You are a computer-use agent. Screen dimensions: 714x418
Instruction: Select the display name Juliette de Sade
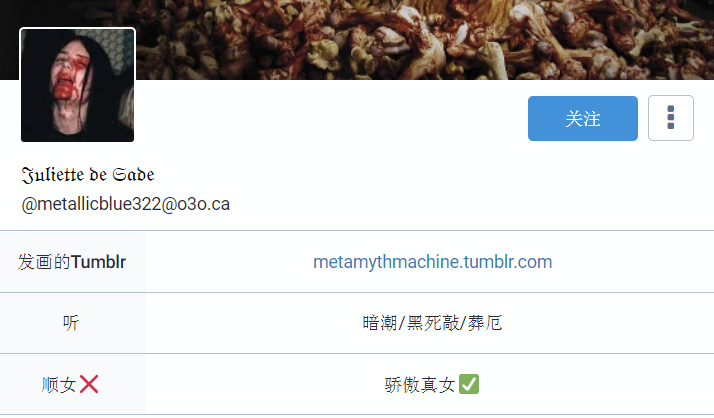click(88, 174)
